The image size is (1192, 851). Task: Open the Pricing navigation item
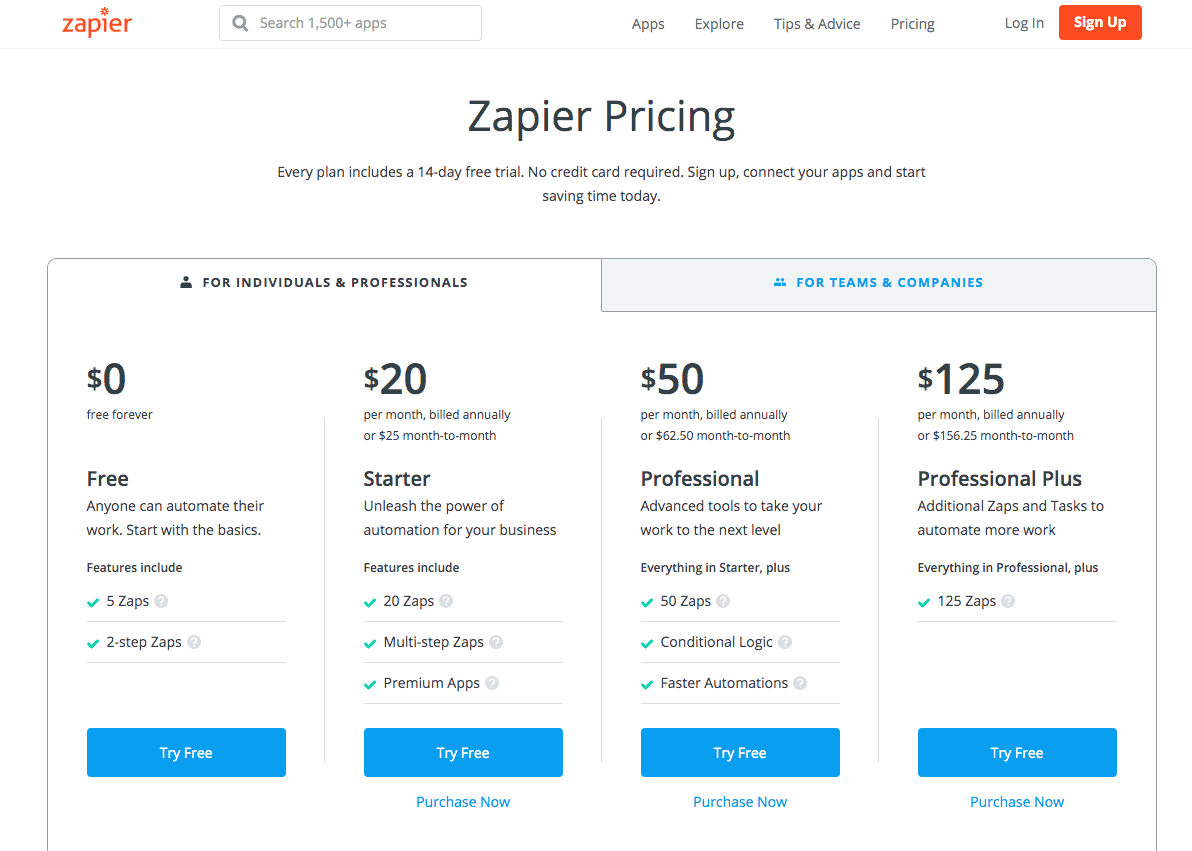912,23
